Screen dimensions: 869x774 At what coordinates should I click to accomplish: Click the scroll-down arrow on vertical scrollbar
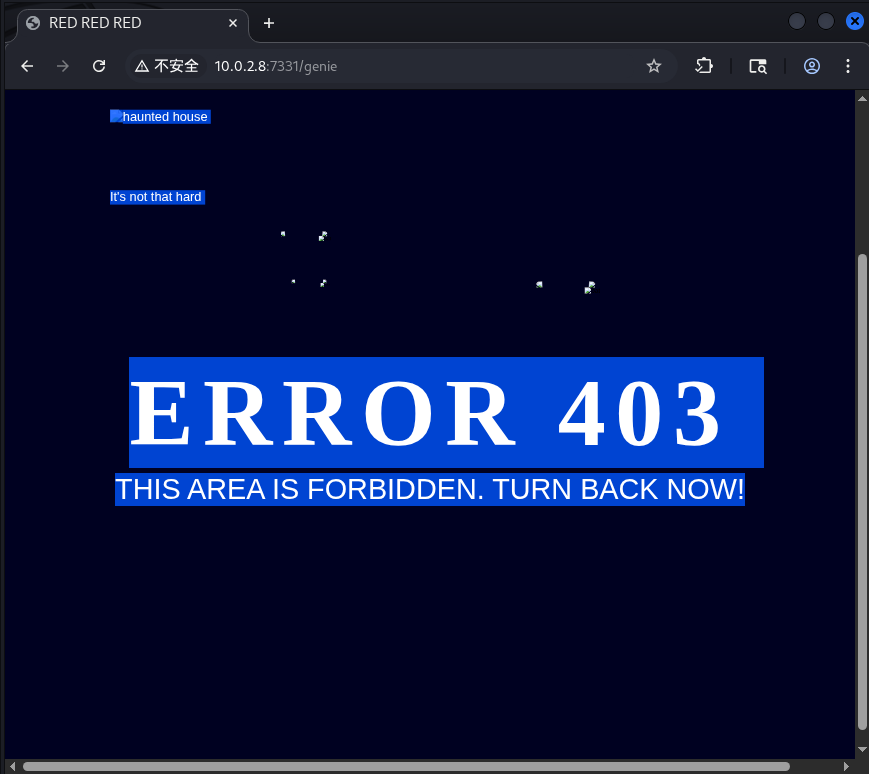(x=862, y=749)
